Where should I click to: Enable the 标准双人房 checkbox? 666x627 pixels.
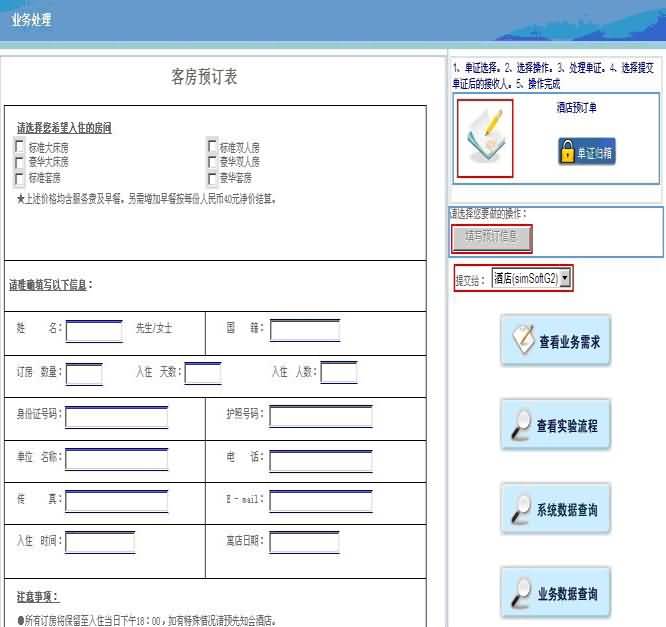pyautogui.click(x=212, y=147)
